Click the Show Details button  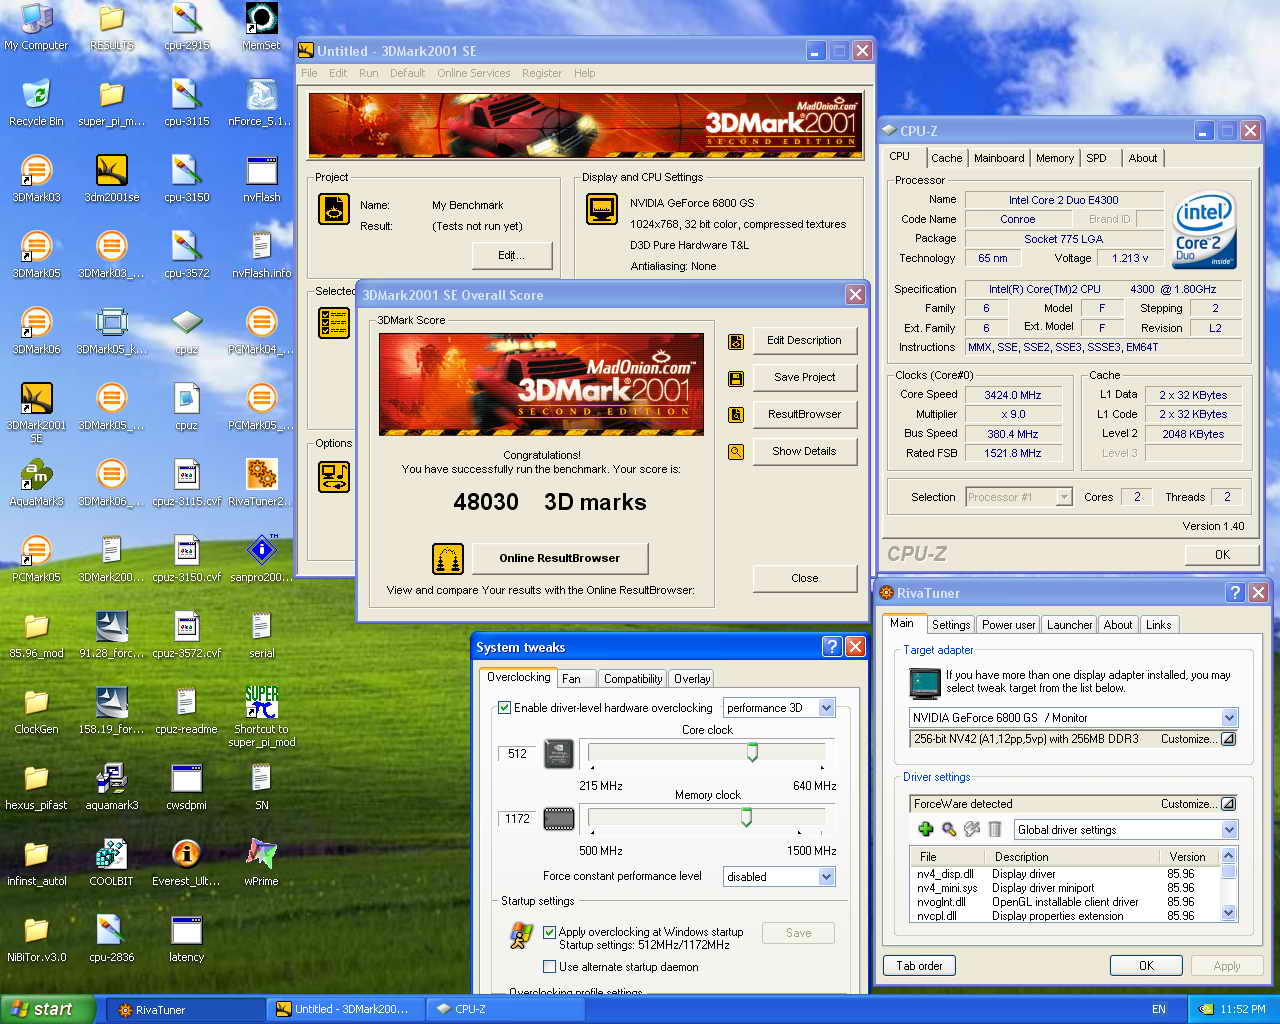804,451
